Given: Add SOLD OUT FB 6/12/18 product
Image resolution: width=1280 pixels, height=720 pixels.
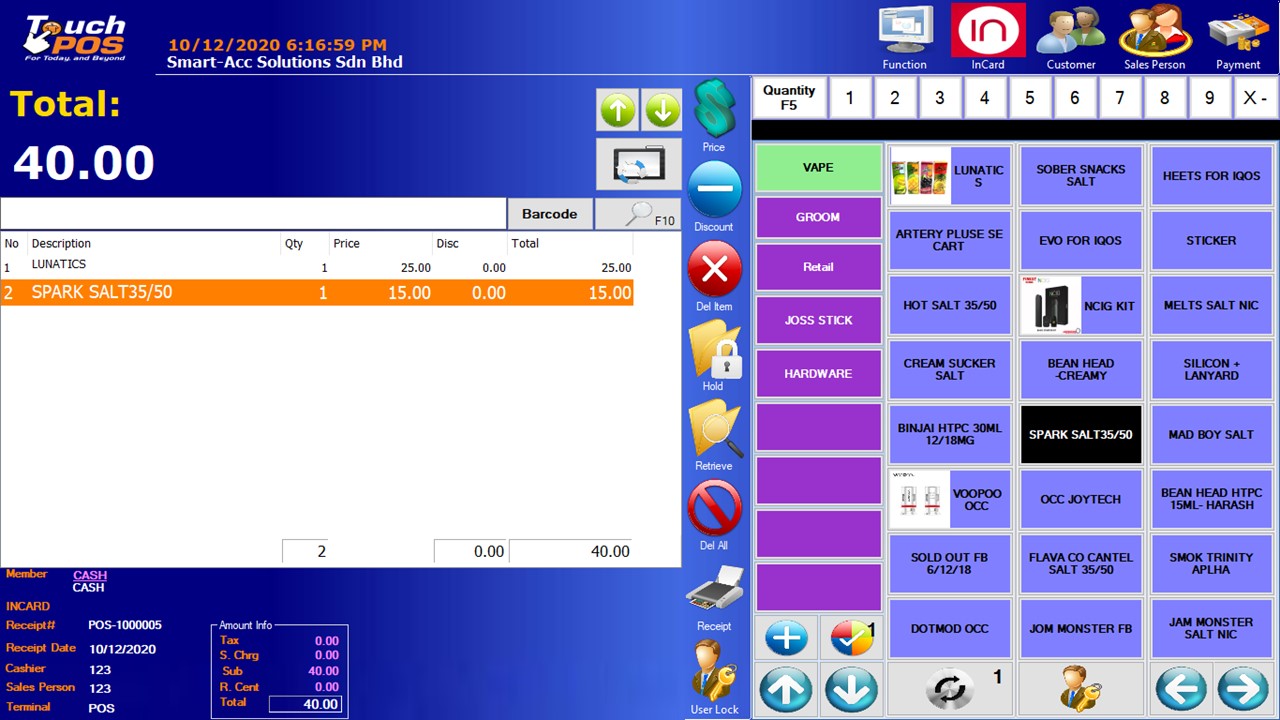Looking at the screenshot, I should (x=950, y=564).
